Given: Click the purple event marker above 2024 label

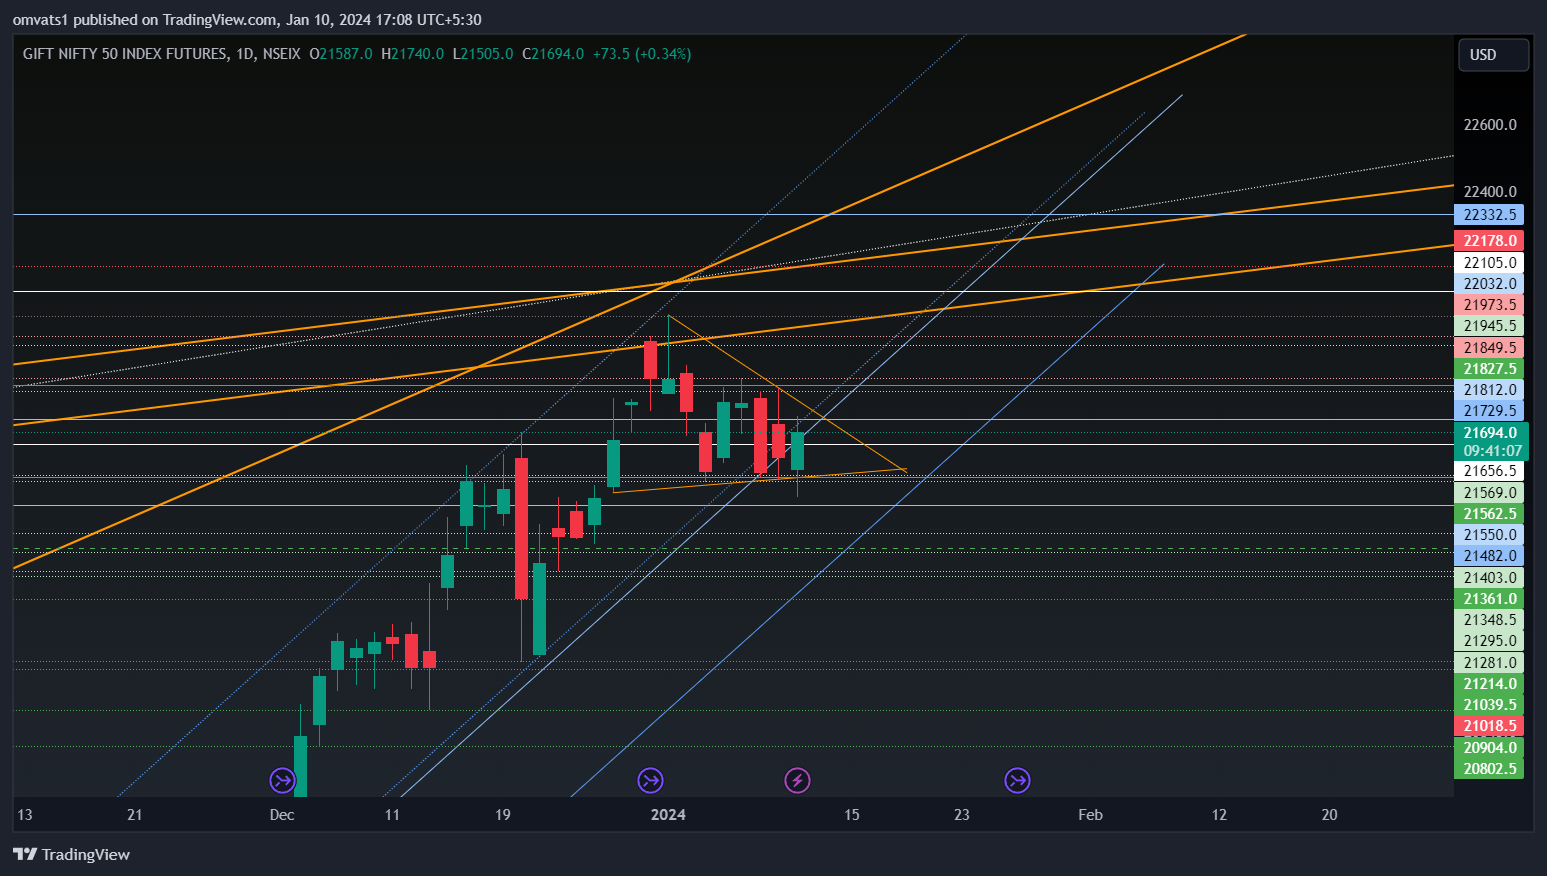Looking at the screenshot, I should [x=650, y=780].
